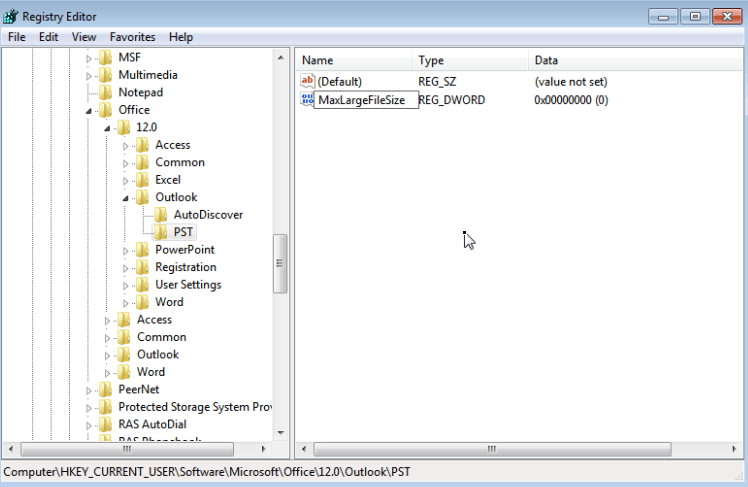The width and height of the screenshot is (748, 487).
Task: Click the tree pane scroll up arrow
Action: pos(280,58)
